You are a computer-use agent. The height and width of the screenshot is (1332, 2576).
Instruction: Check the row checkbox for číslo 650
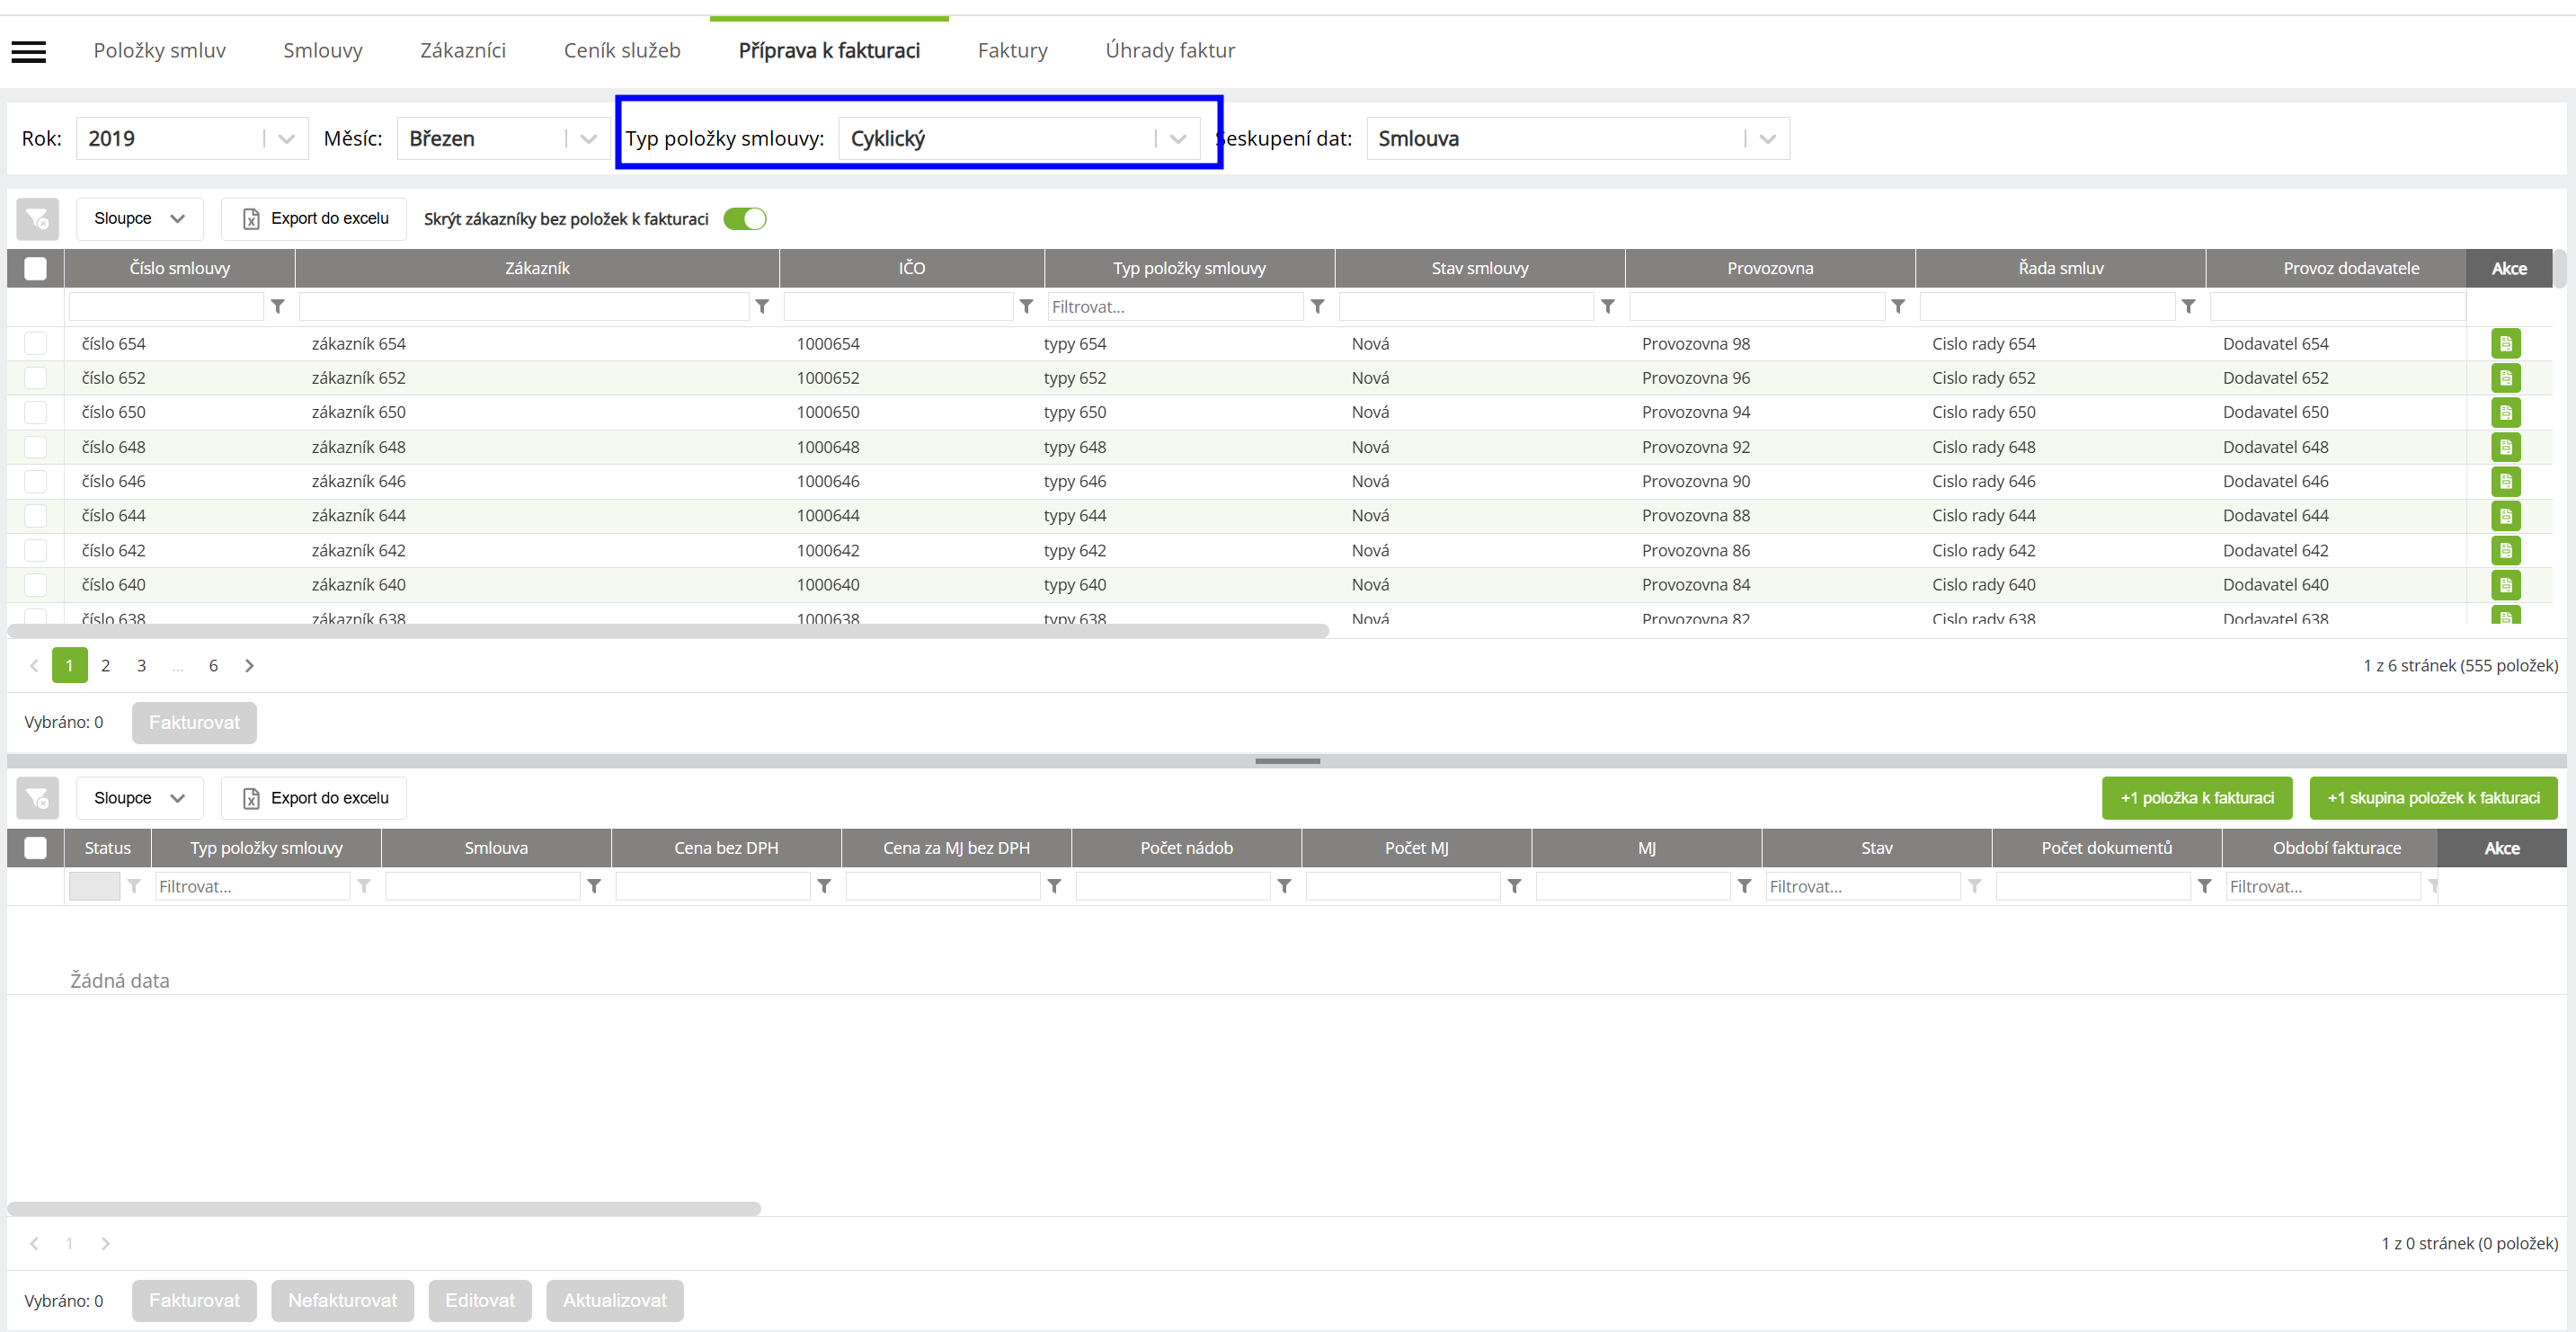click(x=35, y=412)
